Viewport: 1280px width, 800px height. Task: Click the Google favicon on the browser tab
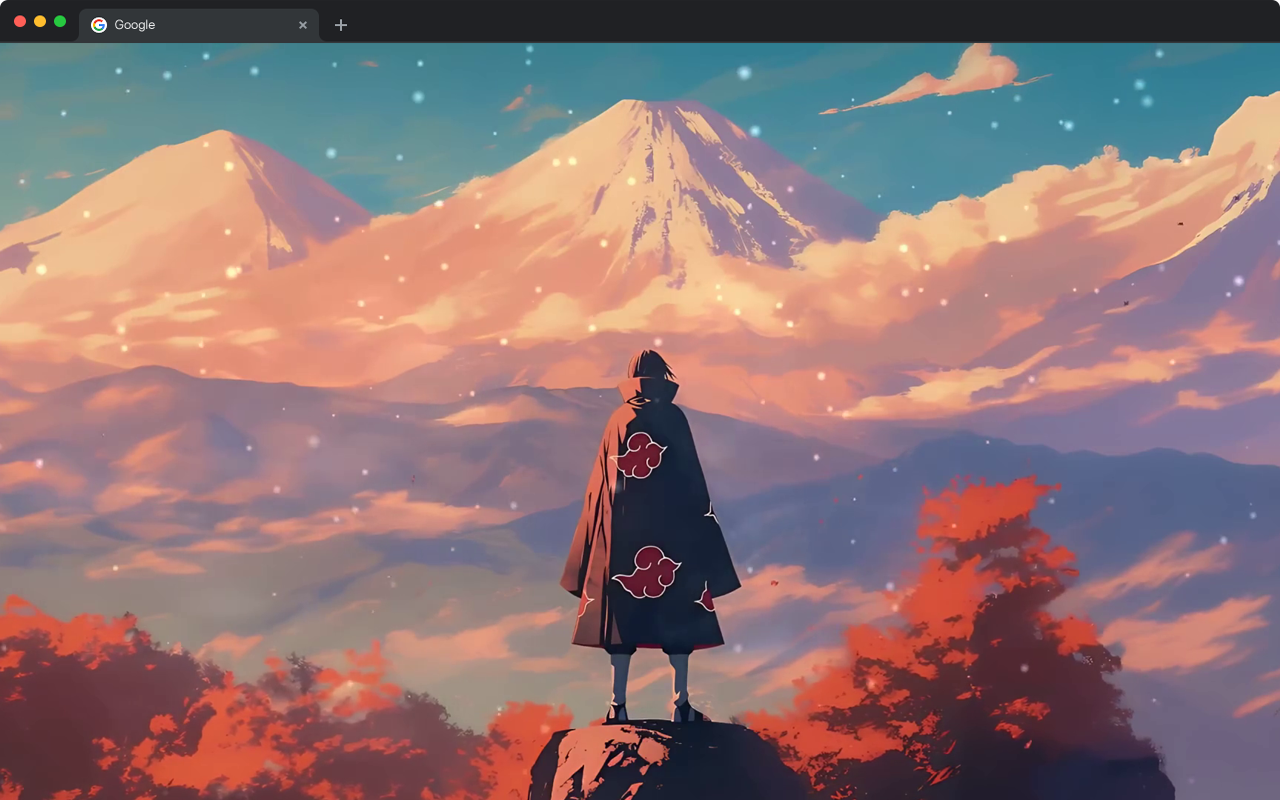tap(98, 24)
